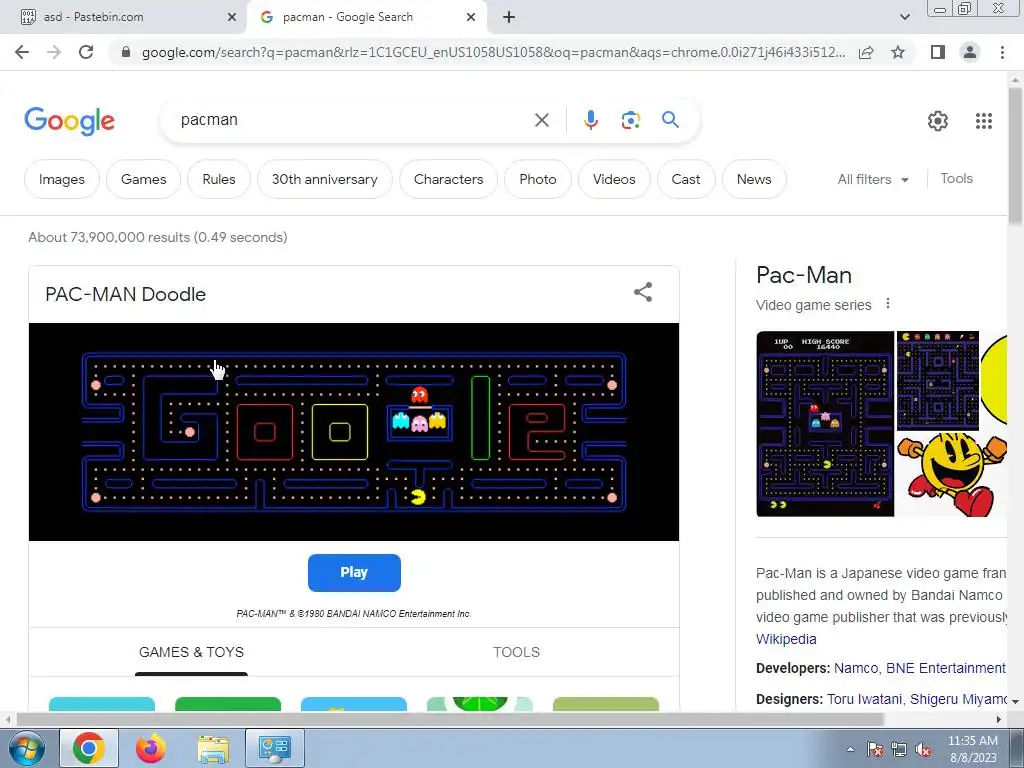Image resolution: width=1024 pixels, height=768 pixels.
Task: Open the Windows Start menu
Action: [x=27, y=748]
